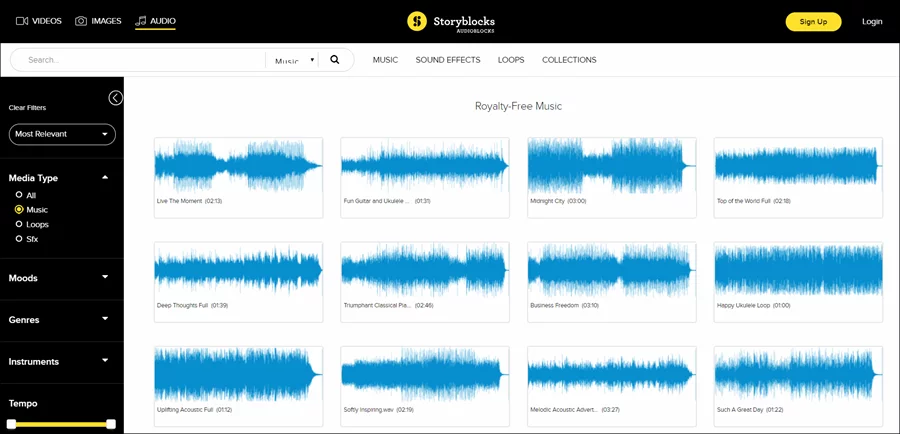900x434 pixels.
Task: Click the Login link
Action: pyautogui.click(x=872, y=21)
